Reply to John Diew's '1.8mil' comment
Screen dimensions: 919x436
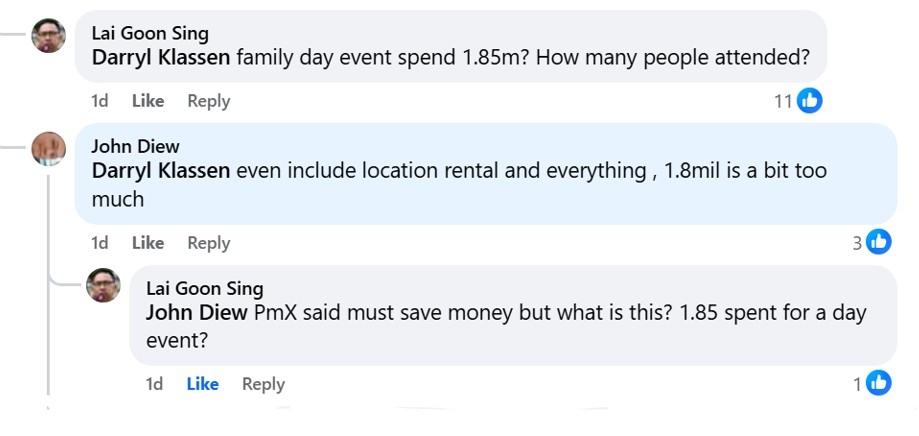coord(209,243)
